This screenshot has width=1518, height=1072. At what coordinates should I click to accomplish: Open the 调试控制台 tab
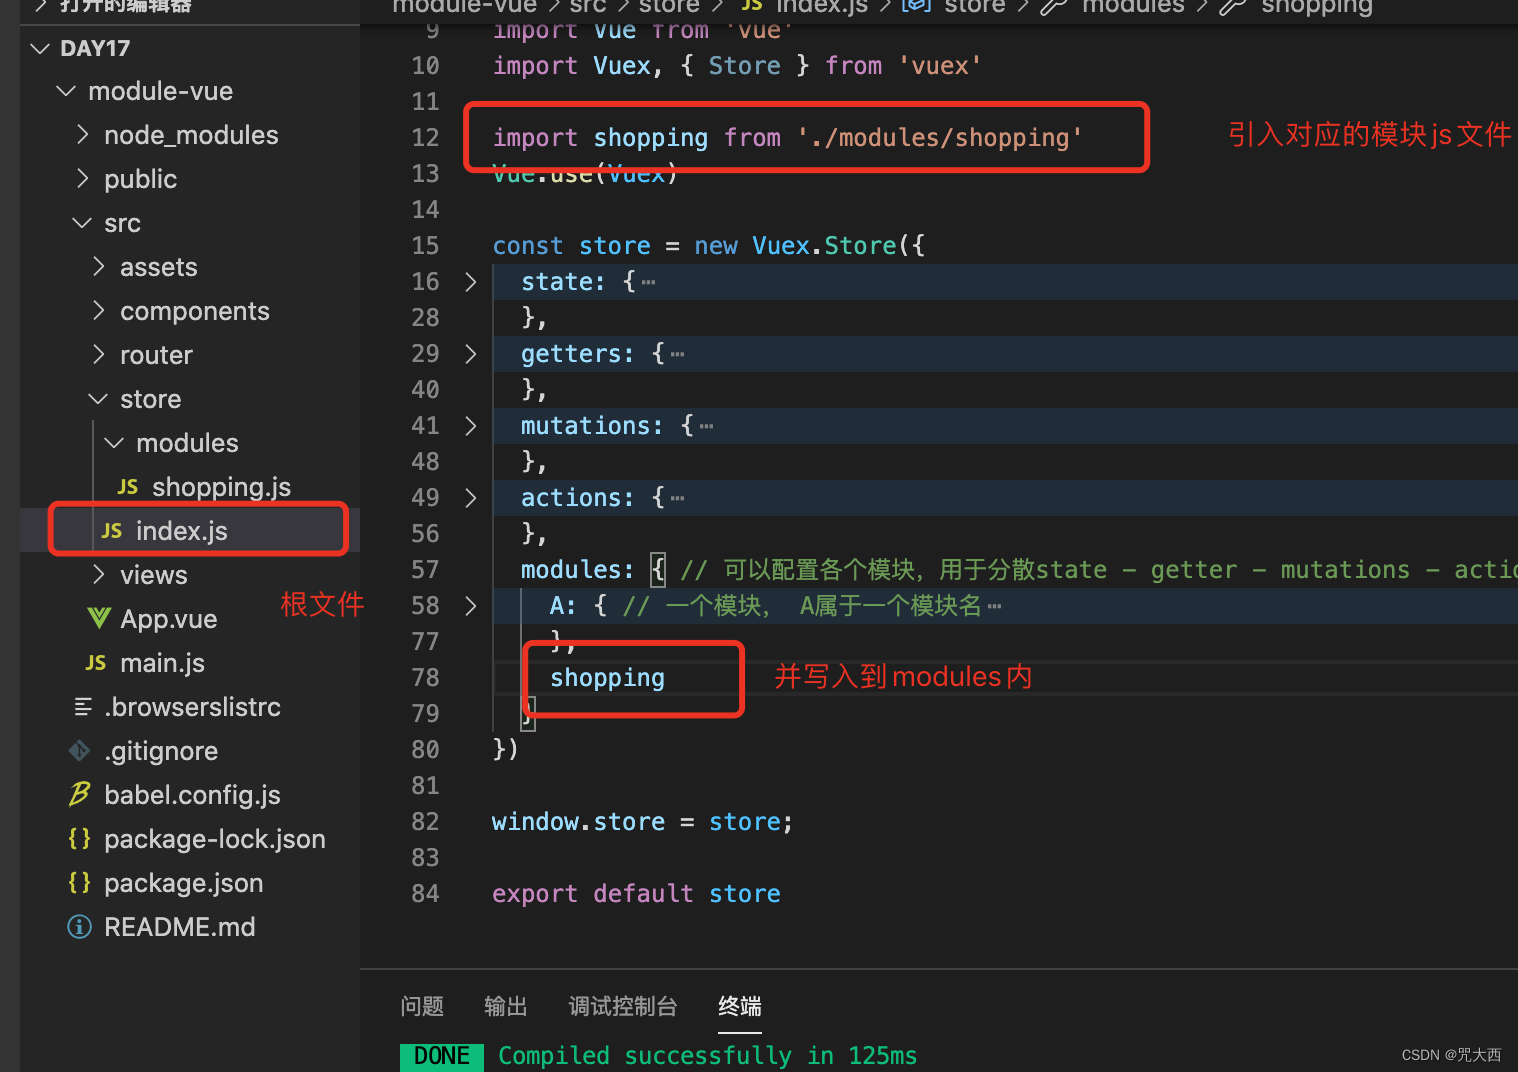click(623, 1006)
